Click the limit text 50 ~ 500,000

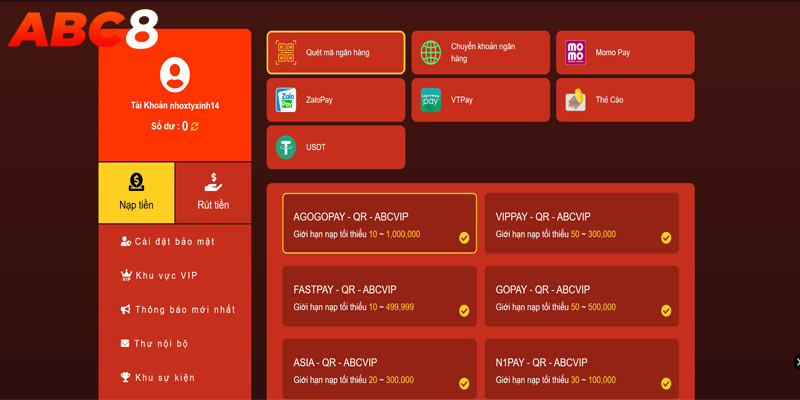click(593, 307)
